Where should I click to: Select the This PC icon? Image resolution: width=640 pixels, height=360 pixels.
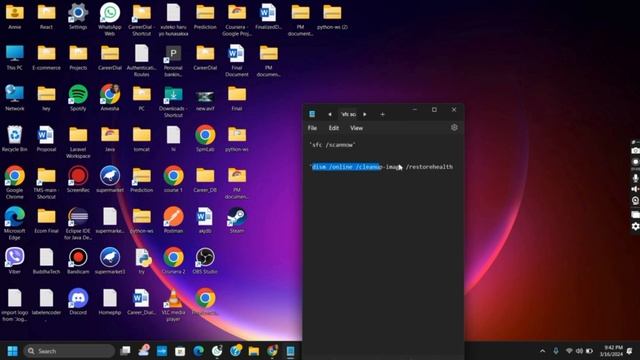[15, 57]
